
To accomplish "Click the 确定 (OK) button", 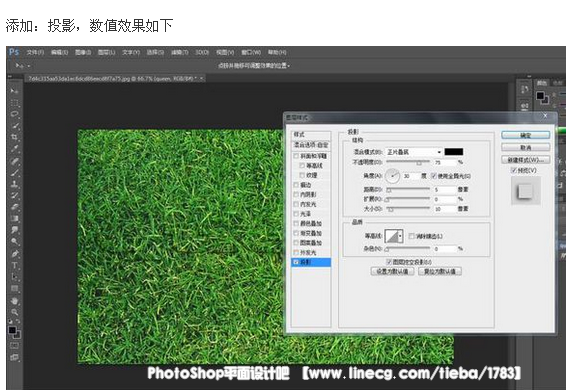I will [x=525, y=135].
